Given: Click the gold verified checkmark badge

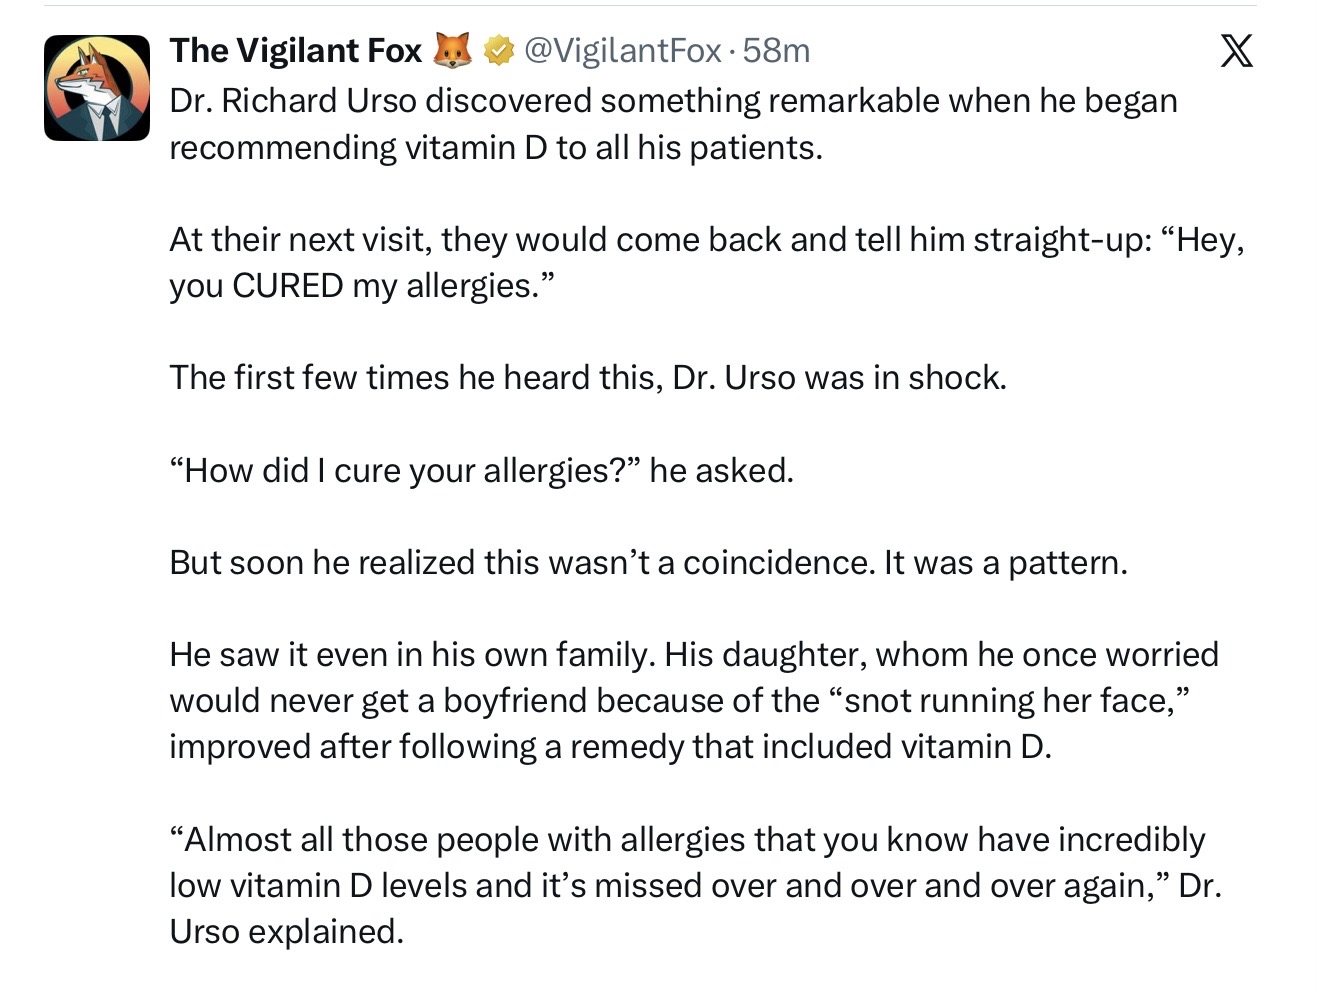Looking at the screenshot, I should 498,50.
